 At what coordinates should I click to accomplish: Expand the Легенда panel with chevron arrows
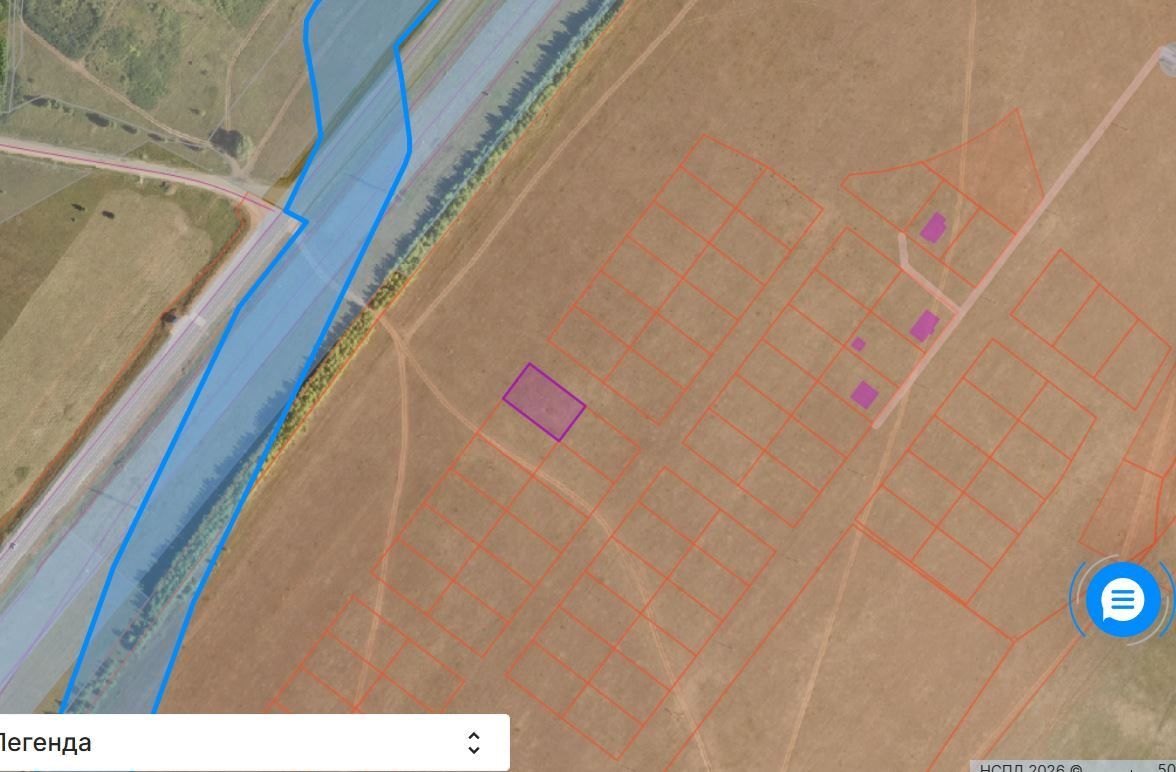pos(473,743)
